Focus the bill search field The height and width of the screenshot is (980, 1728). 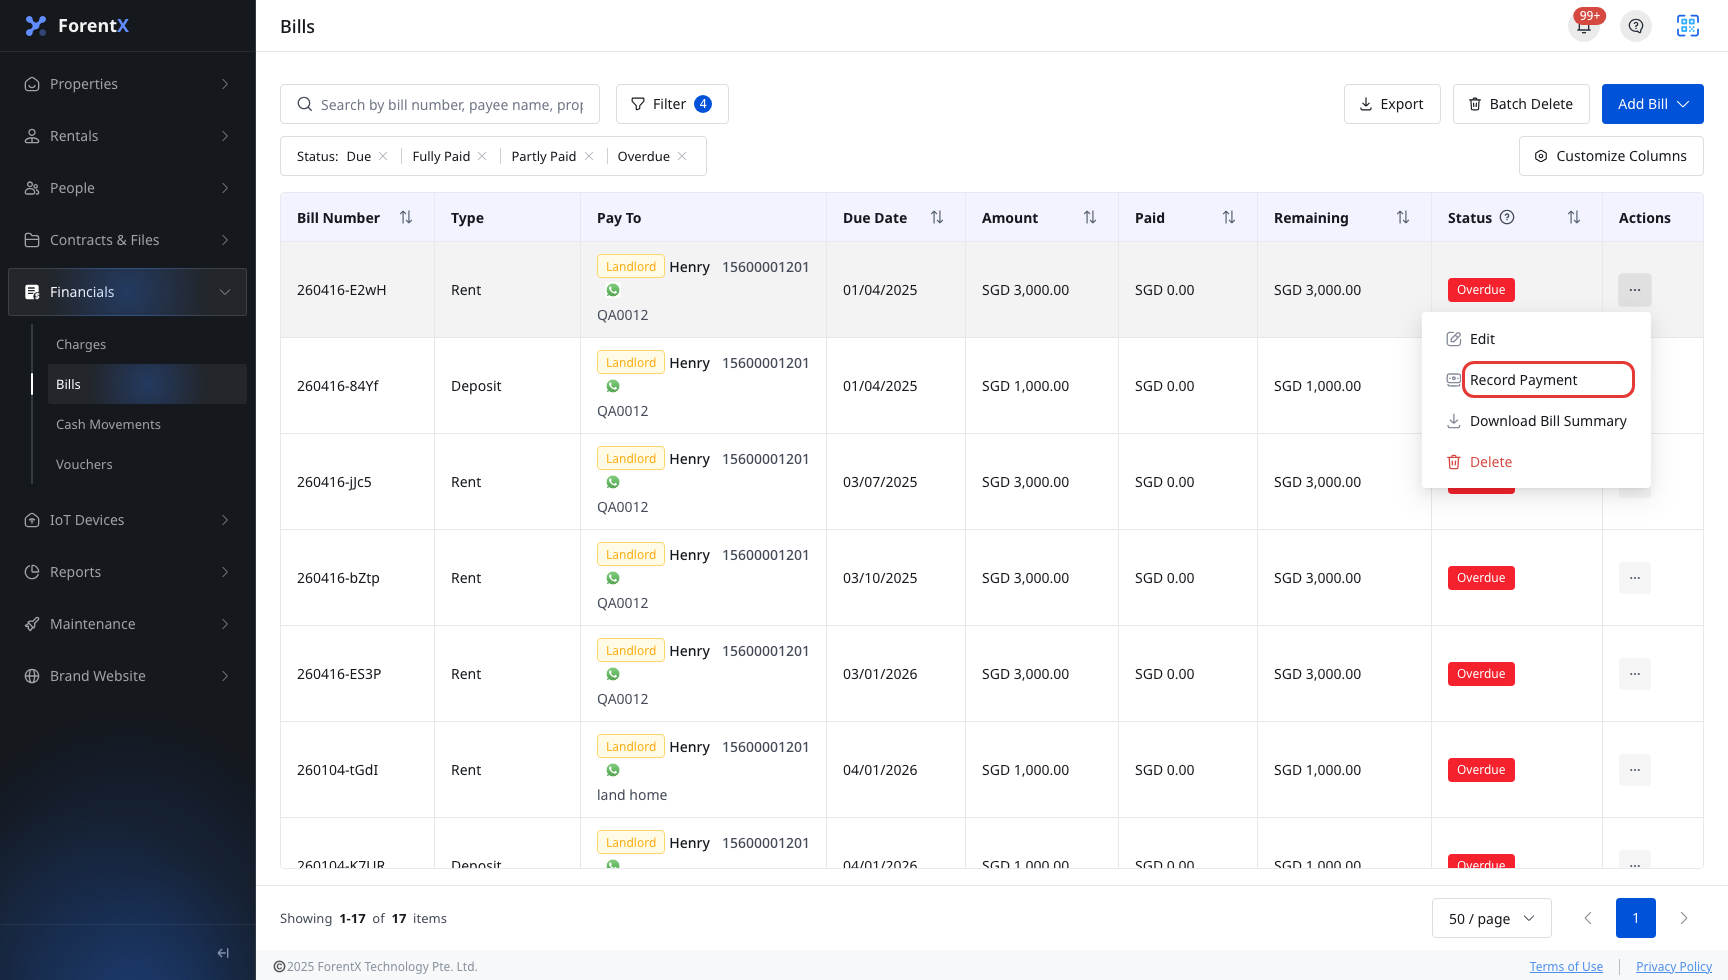[440, 104]
